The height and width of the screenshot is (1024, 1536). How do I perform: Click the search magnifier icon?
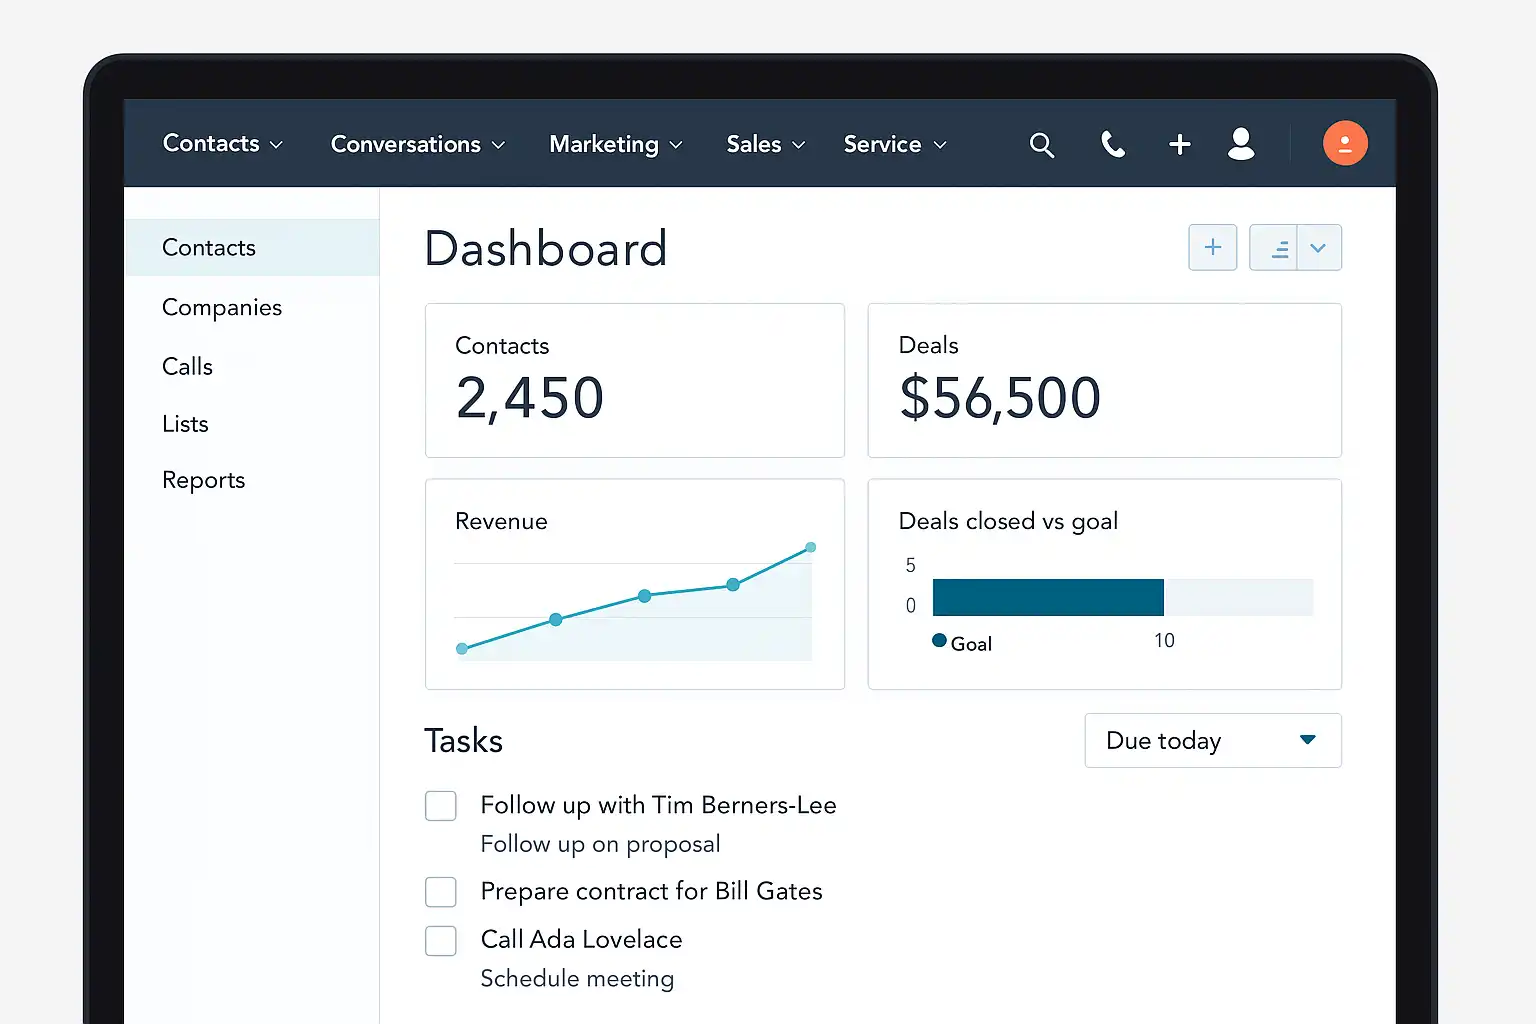(x=1041, y=145)
